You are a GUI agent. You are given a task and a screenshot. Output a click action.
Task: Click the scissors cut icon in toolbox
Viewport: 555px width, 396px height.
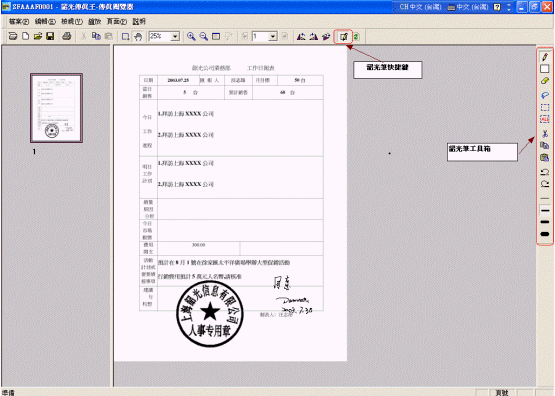click(545, 134)
